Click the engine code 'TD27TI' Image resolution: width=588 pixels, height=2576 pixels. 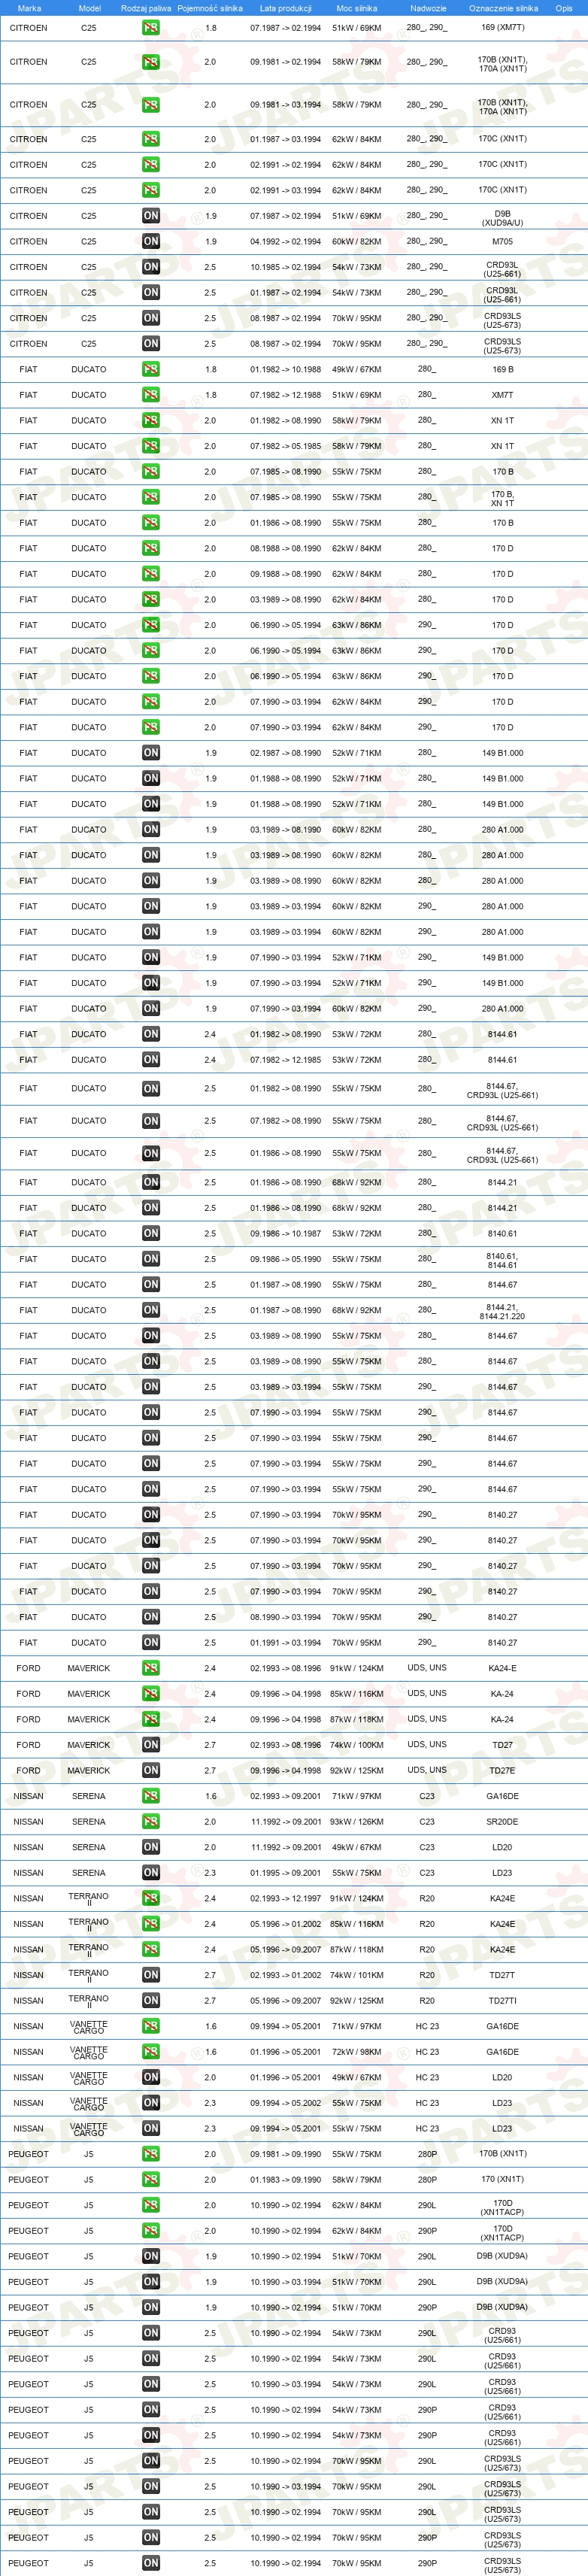click(502, 2002)
